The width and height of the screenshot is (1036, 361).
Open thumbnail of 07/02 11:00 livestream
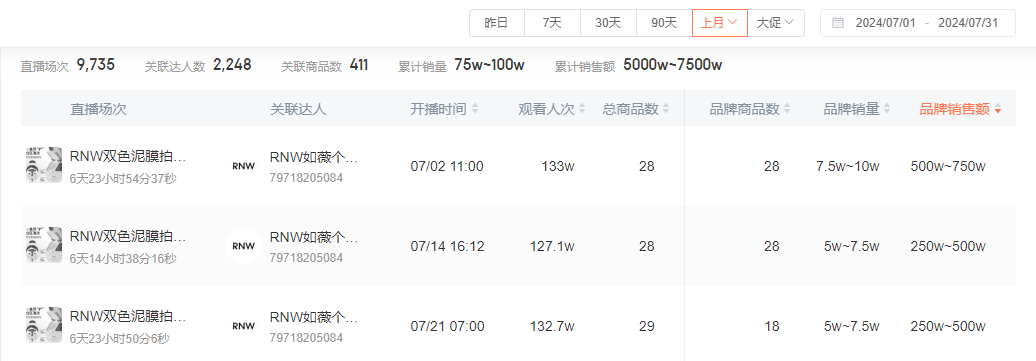[44, 165]
